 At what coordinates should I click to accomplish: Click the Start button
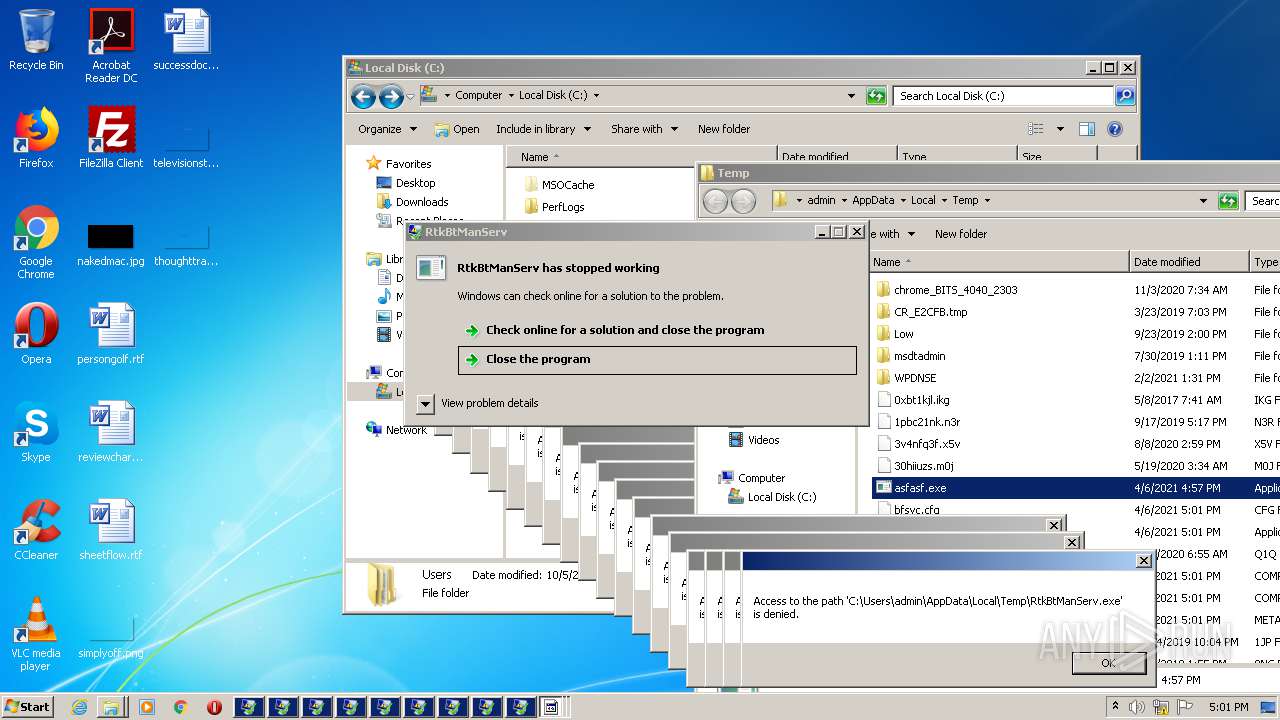(28, 706)
